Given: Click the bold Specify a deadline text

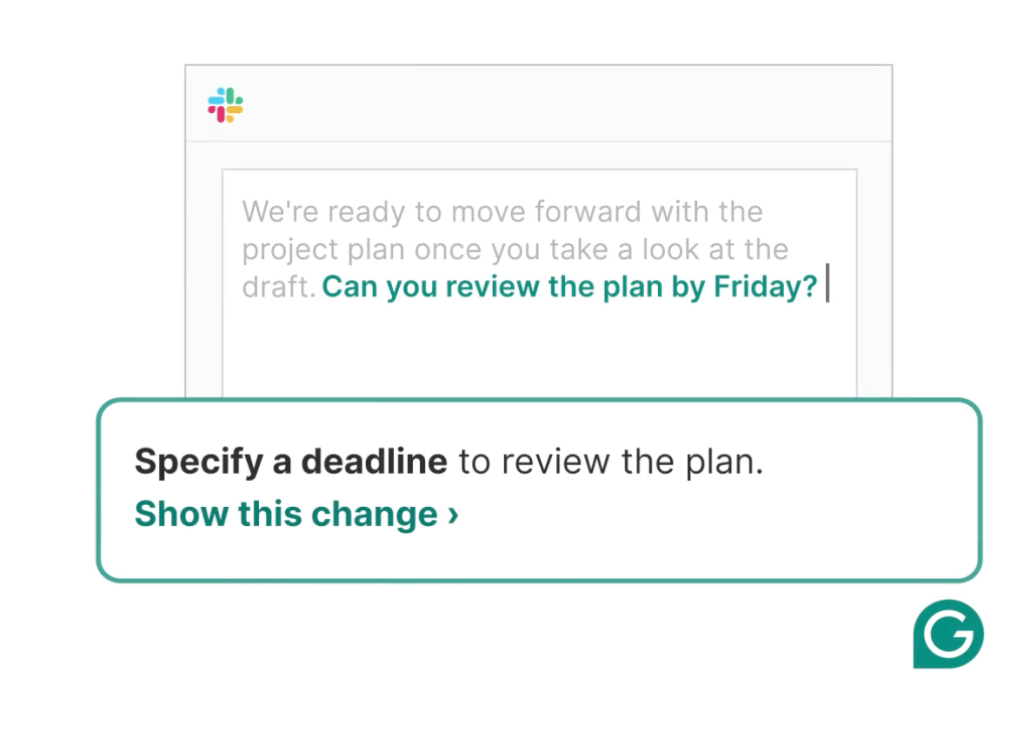Looking at the screenshot, I should [290, 462].
